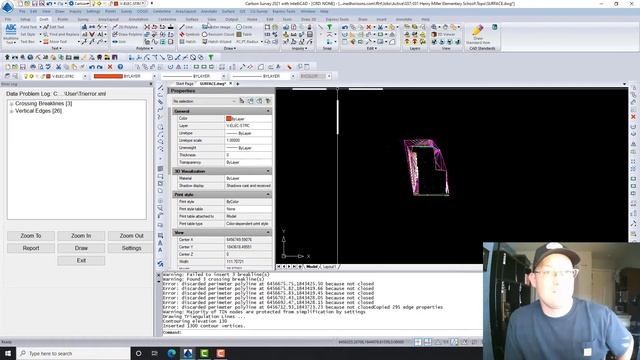Select the Circle tool in ribbon
The height and width of the screenshot is (360, 640).
pyautogui.click(x=244, y=27)
